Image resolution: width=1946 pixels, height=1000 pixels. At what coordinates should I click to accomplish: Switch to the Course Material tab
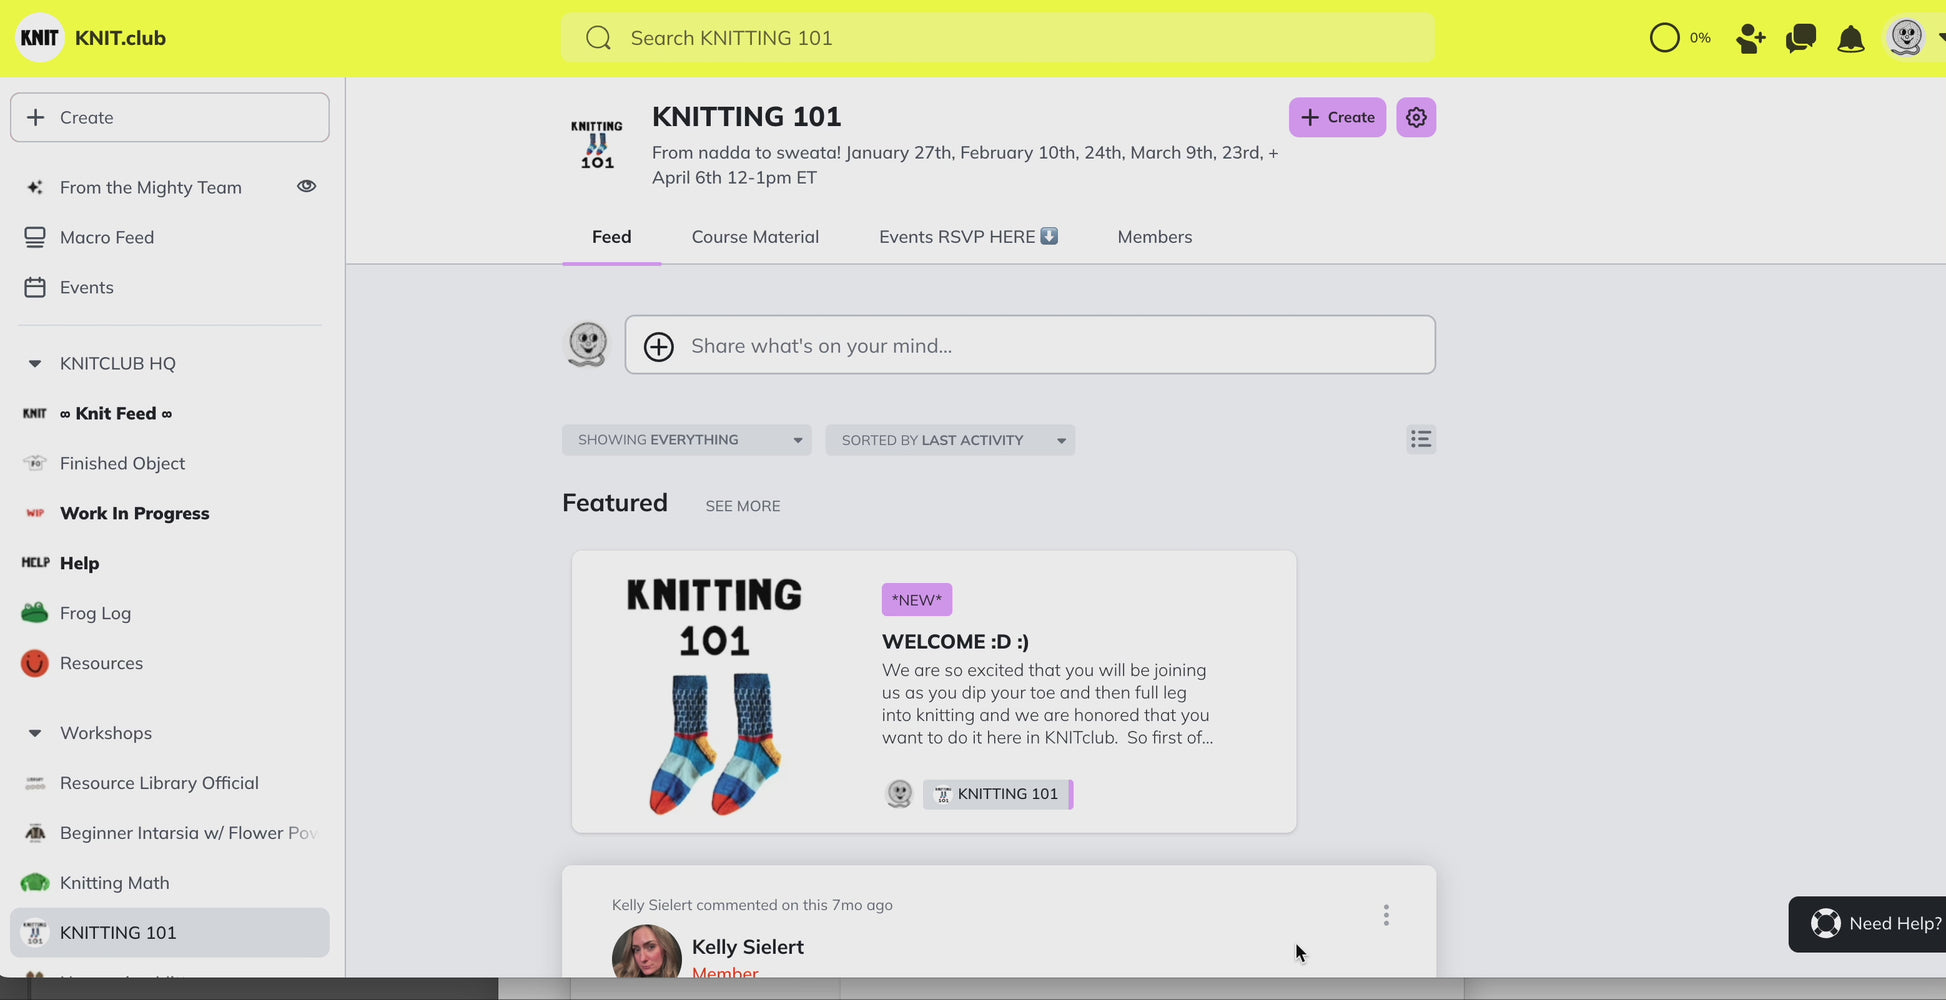pyautogui.click(x=755, y=237)
